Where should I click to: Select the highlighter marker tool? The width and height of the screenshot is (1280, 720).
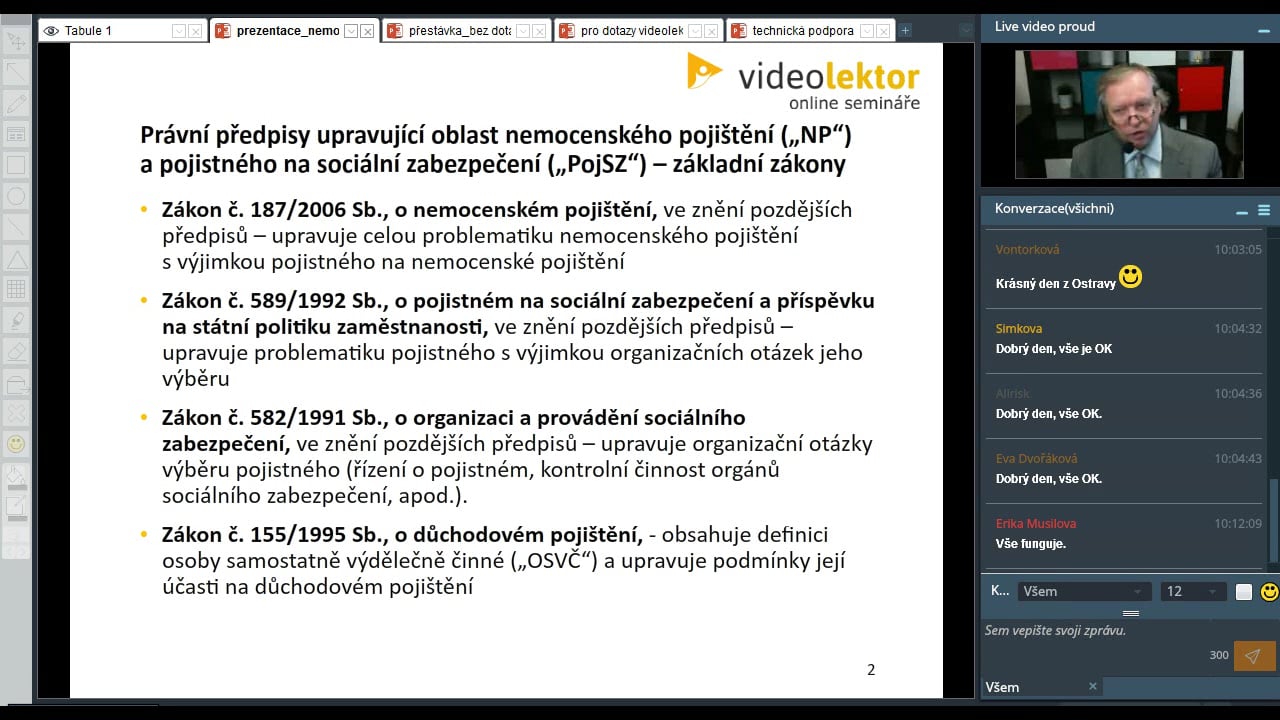point(16,321)
